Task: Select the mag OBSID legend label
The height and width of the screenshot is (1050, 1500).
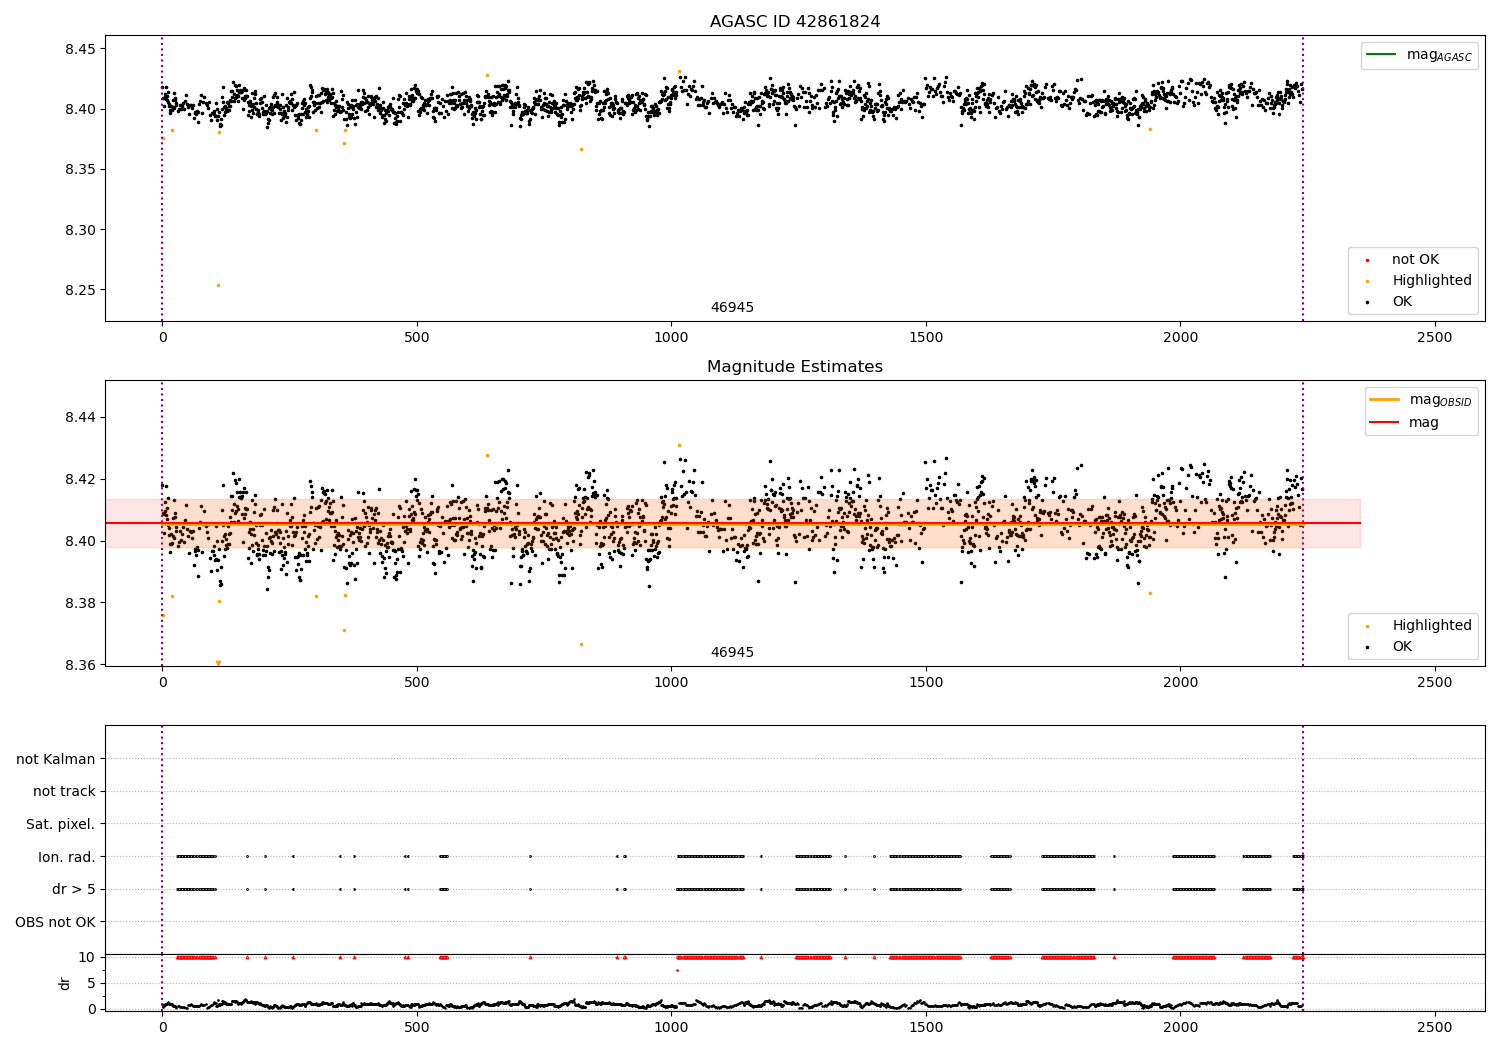Action: pyautogui.click(x=1441, y=400)
